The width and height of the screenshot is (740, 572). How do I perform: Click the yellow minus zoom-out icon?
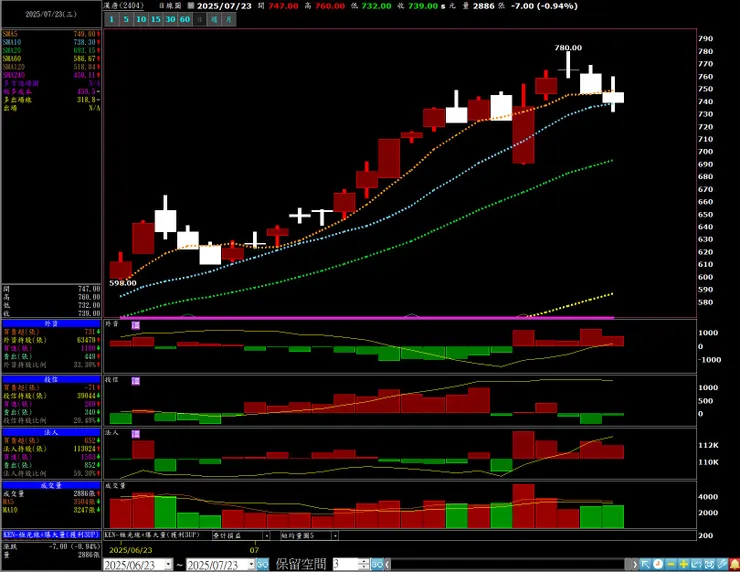coord(671,564)
